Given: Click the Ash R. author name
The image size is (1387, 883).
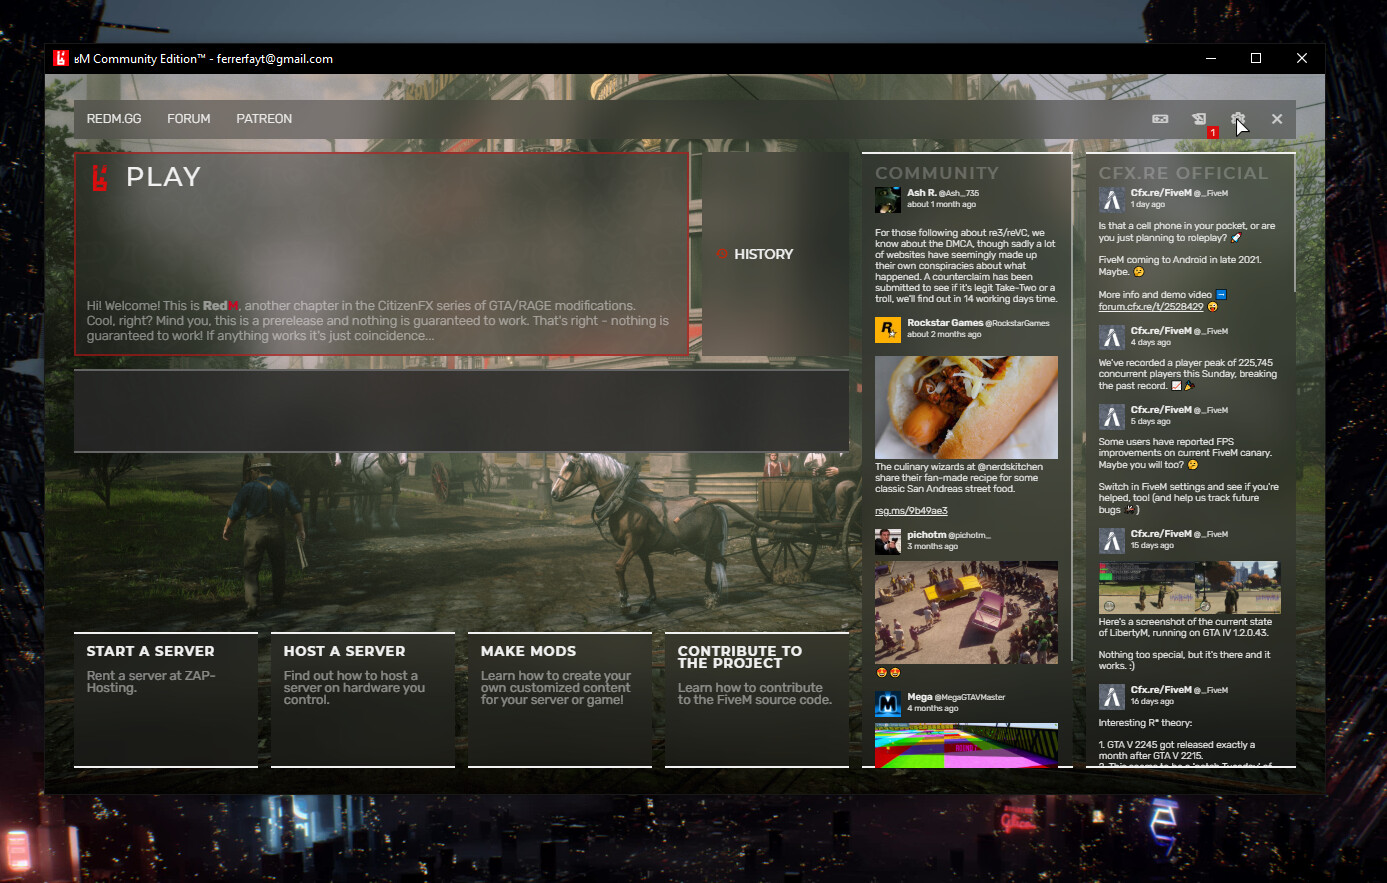Looking at the screenshot, I should (921, 193).
